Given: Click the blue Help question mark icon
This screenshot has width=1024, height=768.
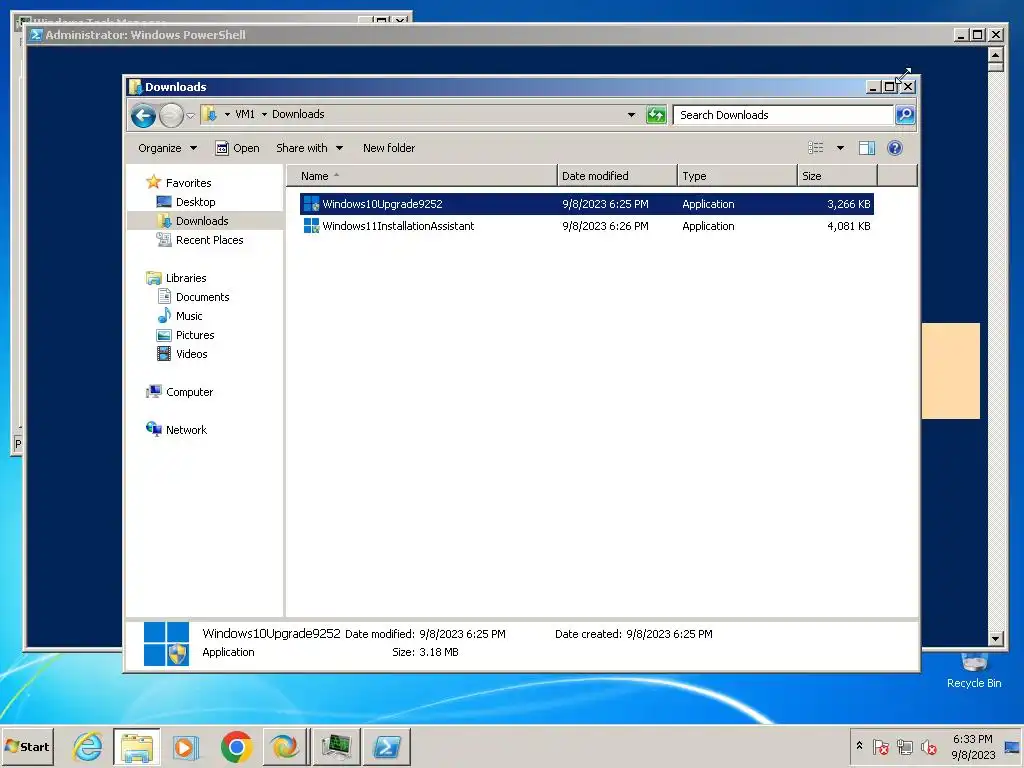Looking at the screenshot, I should tap(895, 148).
